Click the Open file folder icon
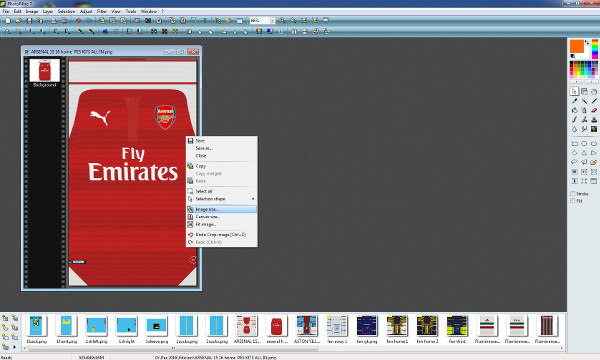The height and width of the screenshot is (360, 600). click(18, 21)
